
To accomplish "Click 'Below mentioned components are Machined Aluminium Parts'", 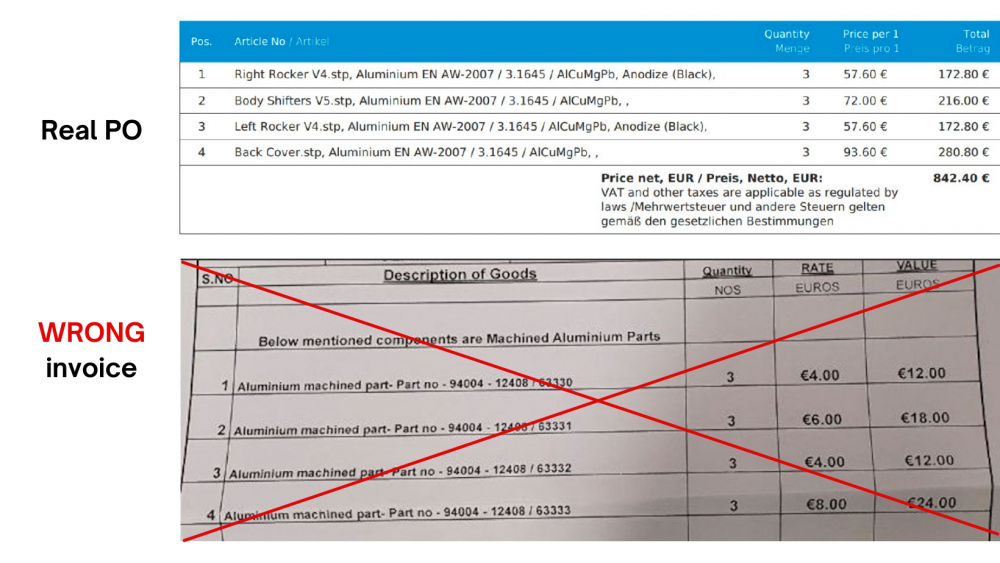I will click(459, 339).
